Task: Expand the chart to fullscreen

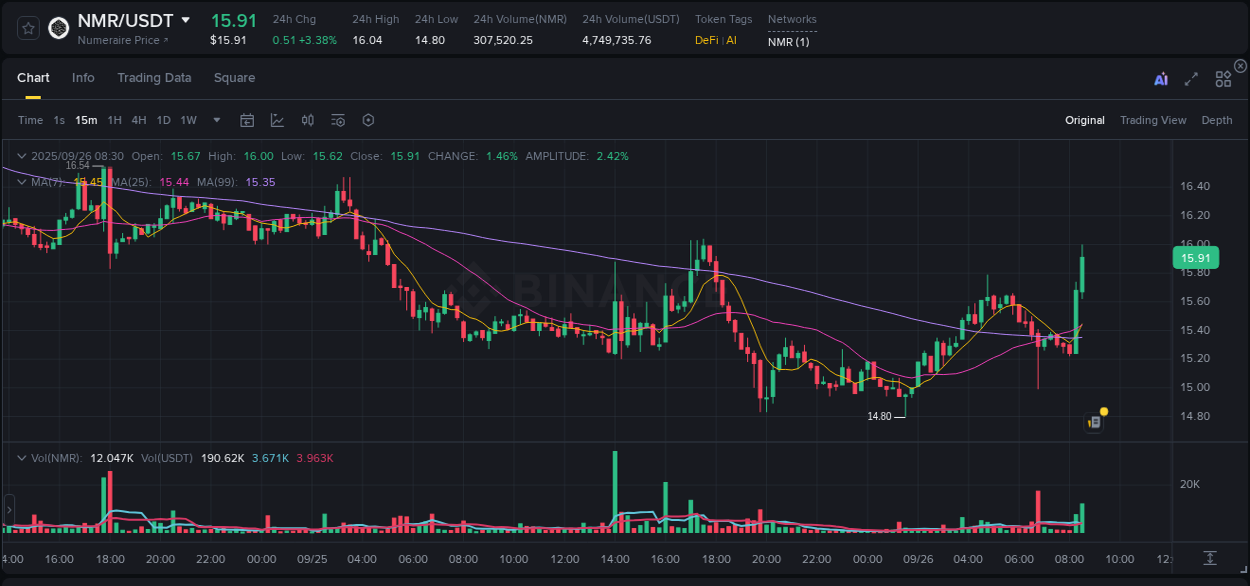Action: [x=1191, y=78]
